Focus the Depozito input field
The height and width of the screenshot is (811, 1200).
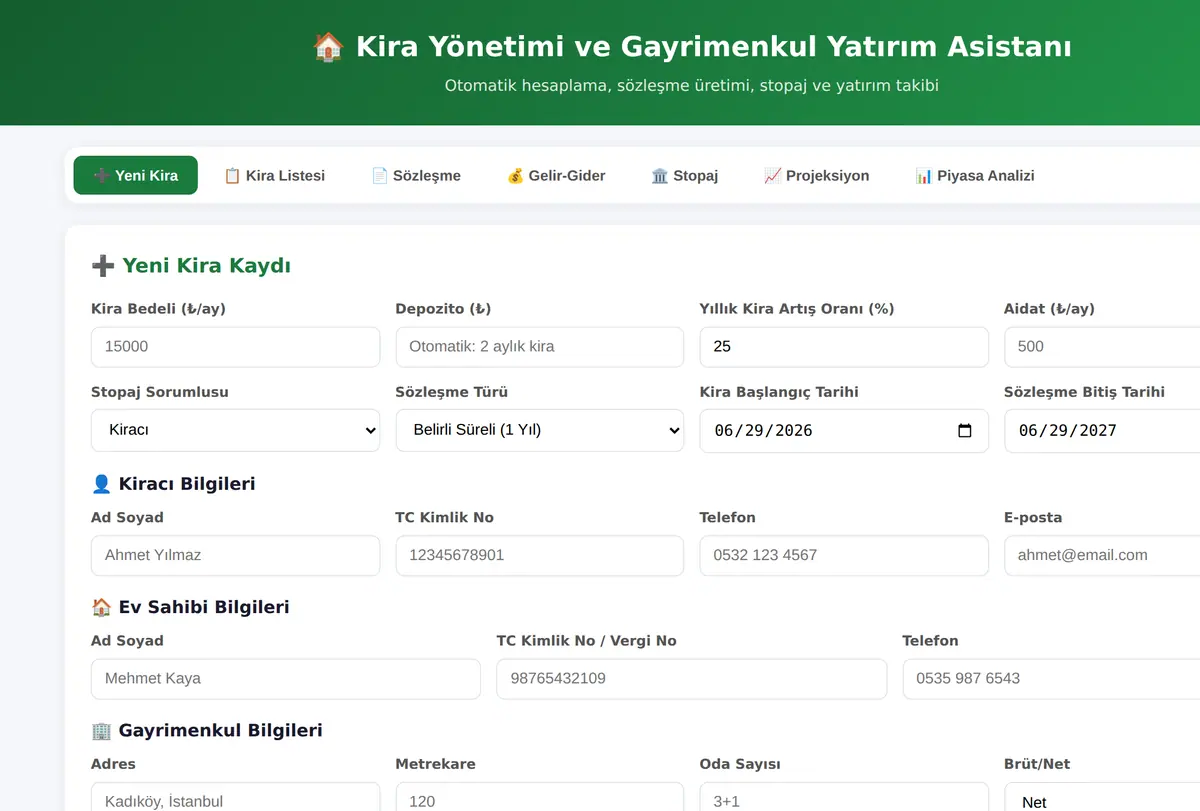[540, 346]
